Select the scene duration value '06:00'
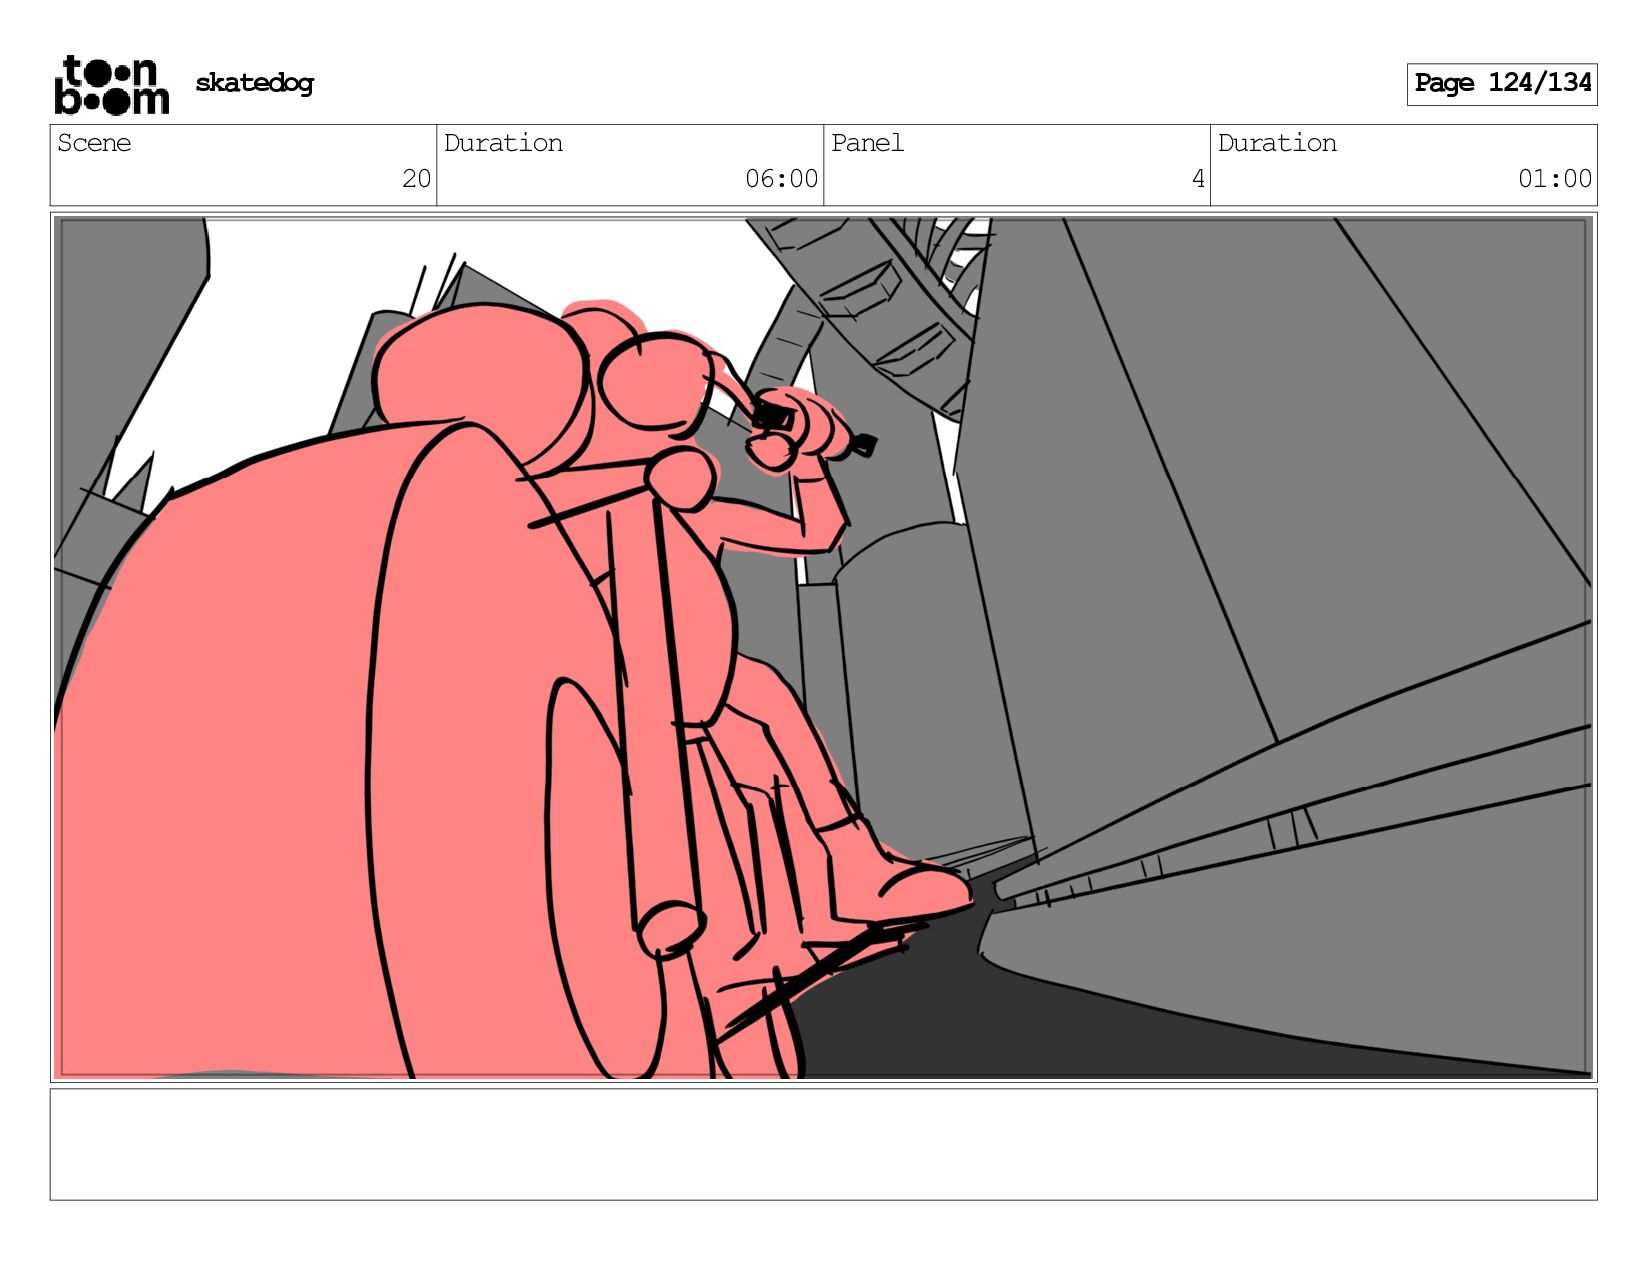 tap(781, 179)
